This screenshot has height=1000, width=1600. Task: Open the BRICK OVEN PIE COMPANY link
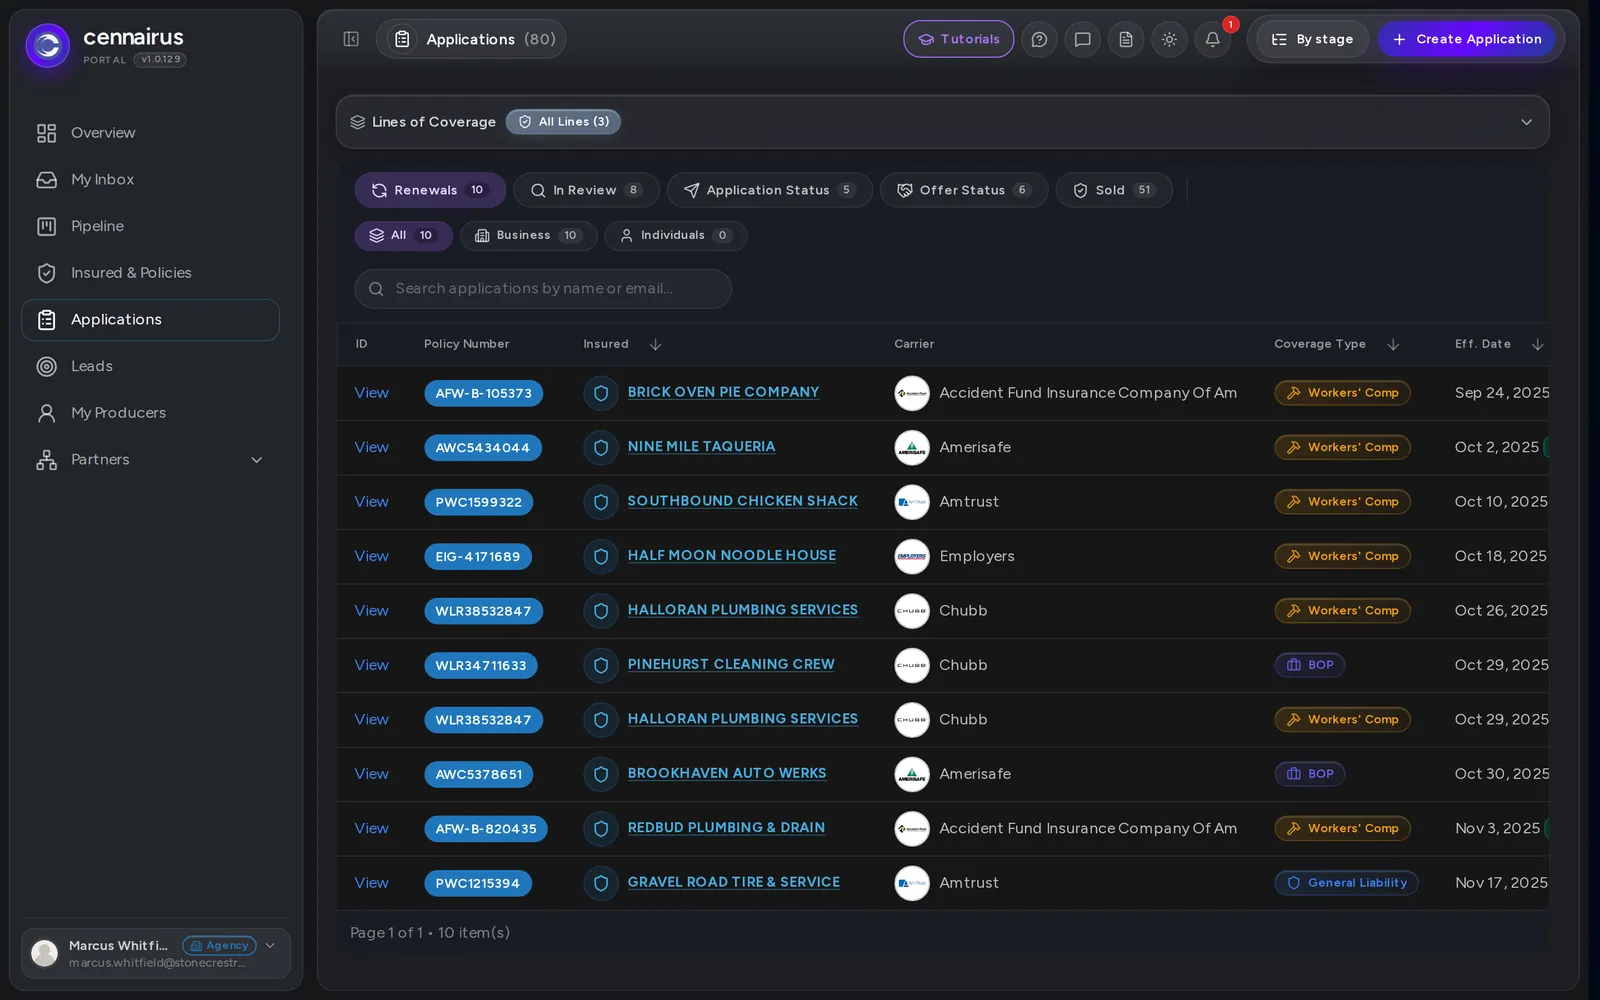coord(723,392)
